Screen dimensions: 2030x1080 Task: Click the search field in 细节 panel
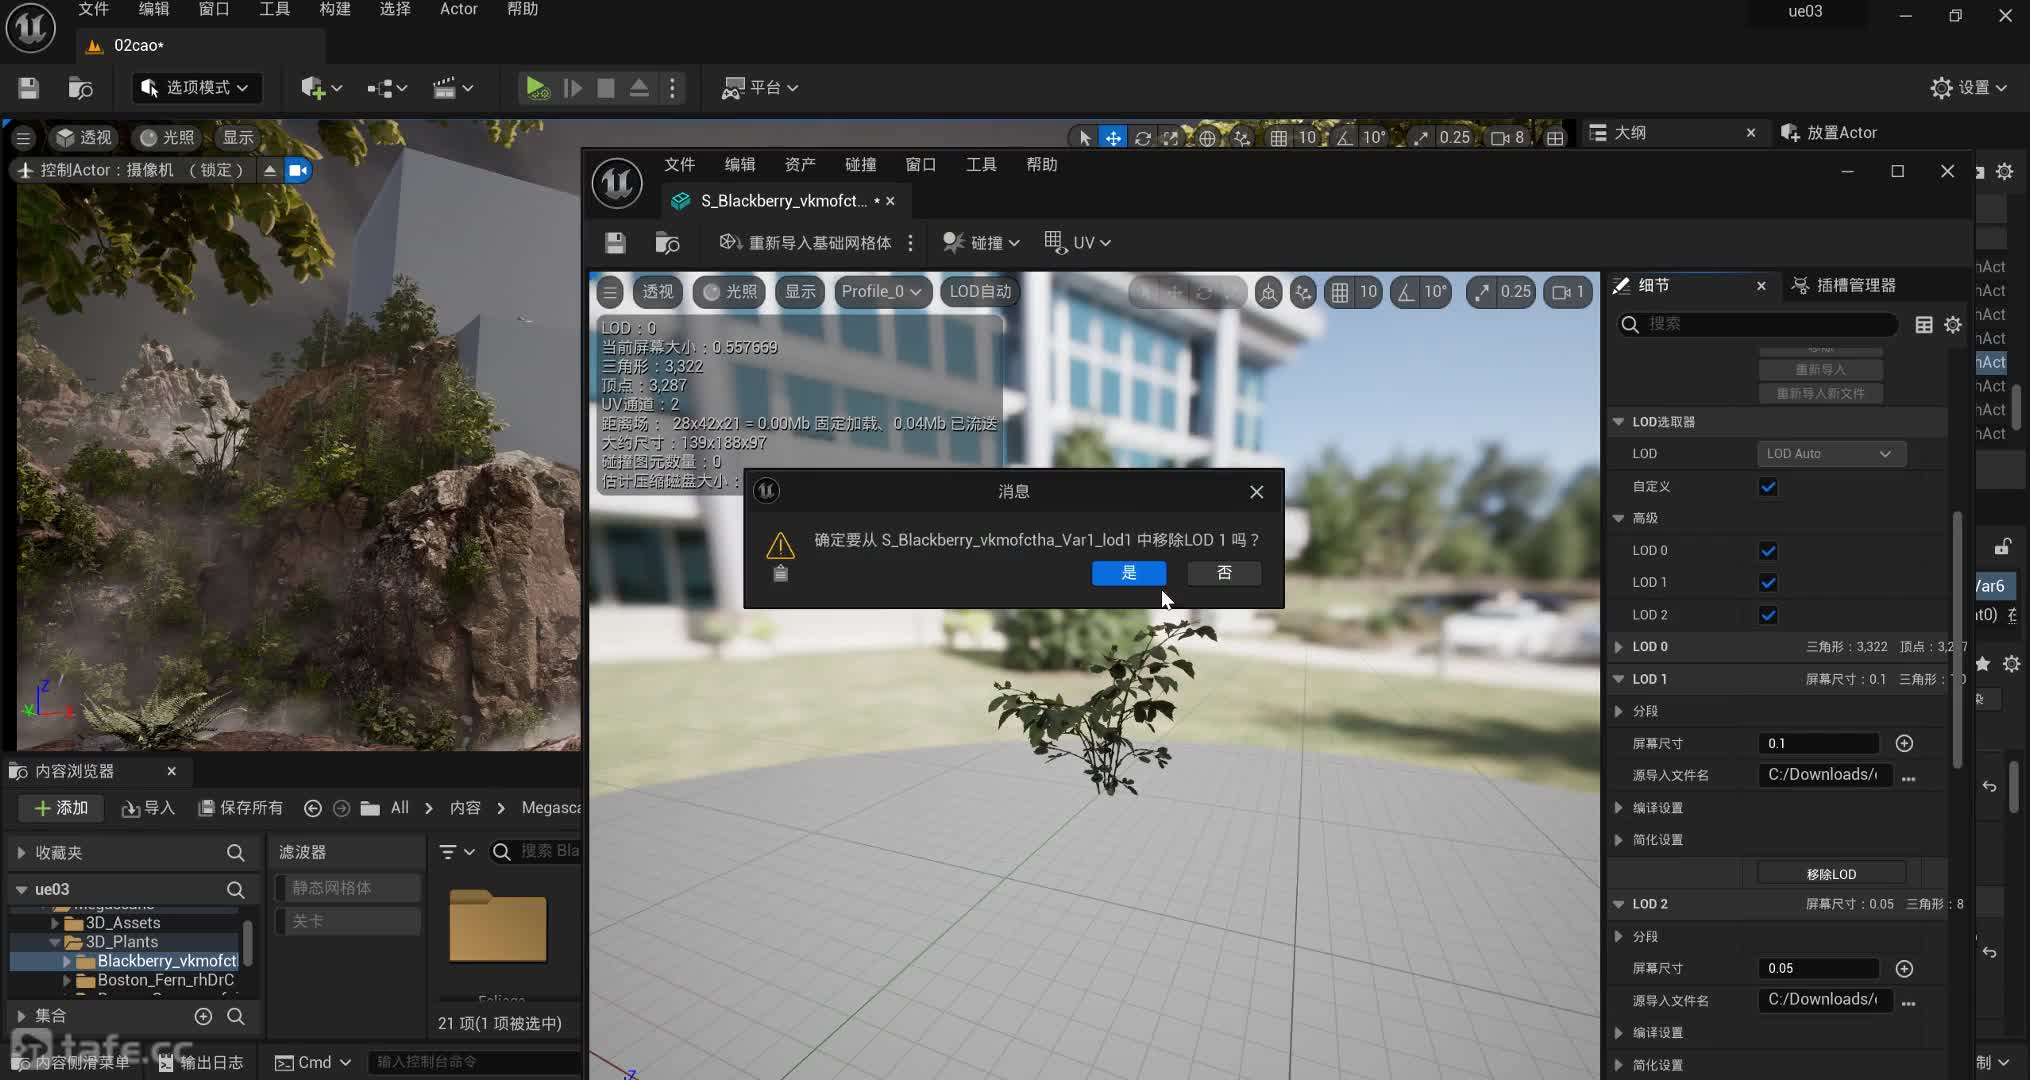coord(1758,324)
